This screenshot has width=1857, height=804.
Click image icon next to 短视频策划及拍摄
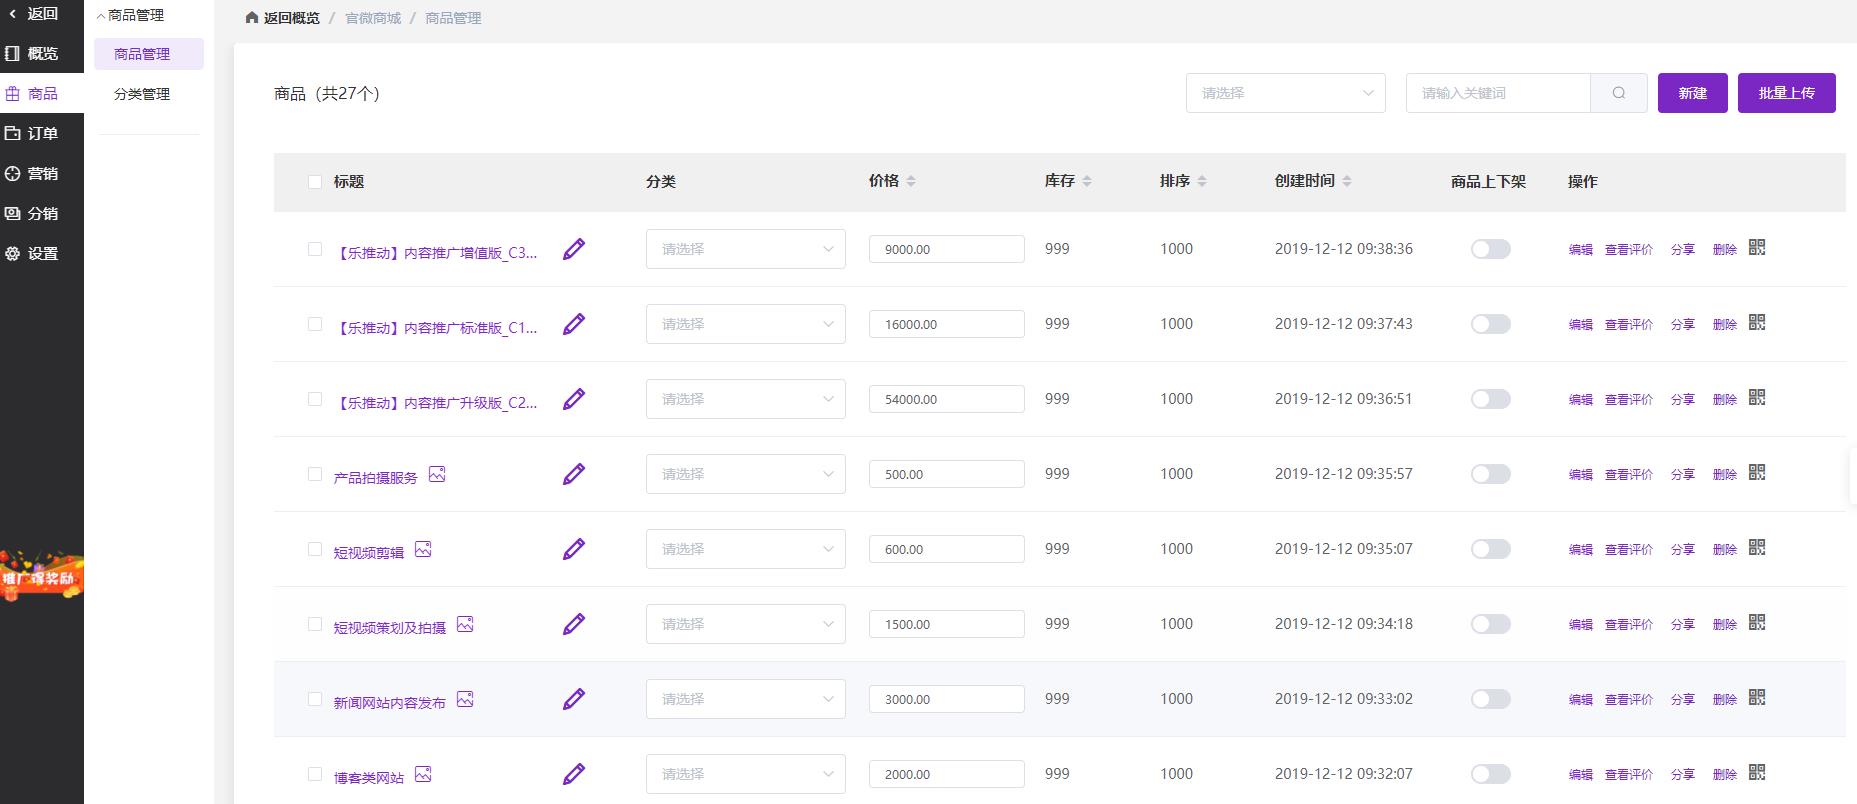(x=465, y=624)
